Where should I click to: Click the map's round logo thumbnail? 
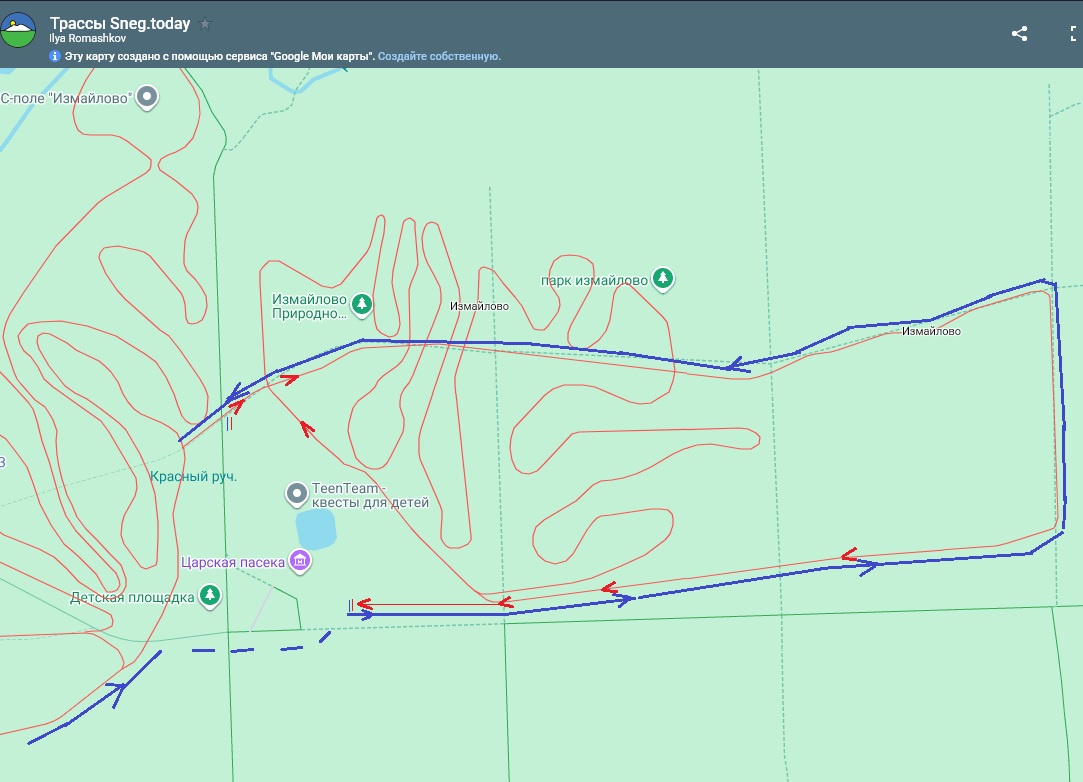(x=19, y=31)
